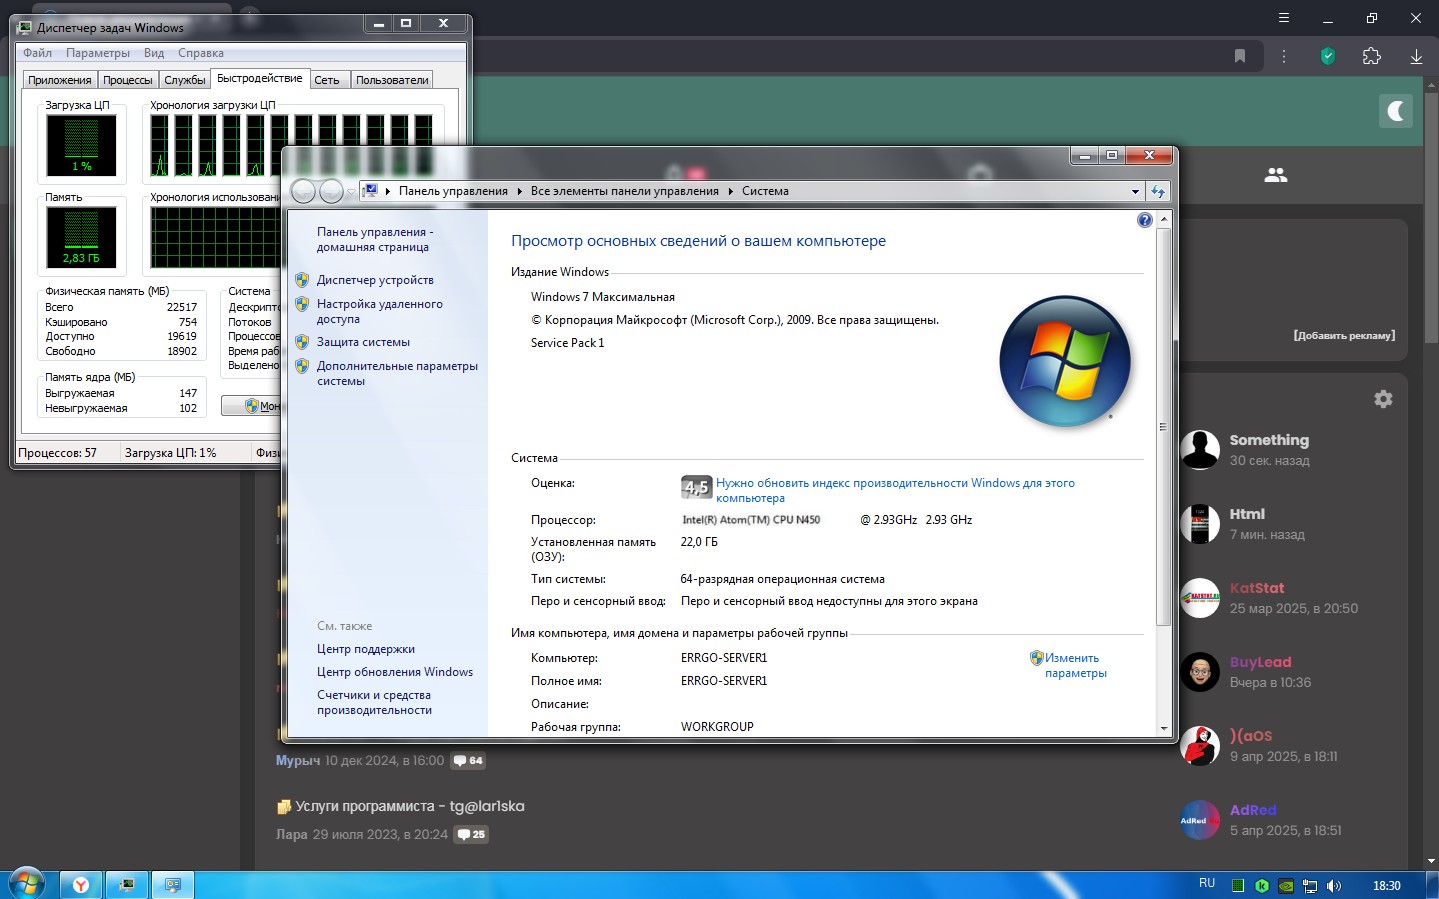Expand the Control Panel address bar dropdown
The height and width of the screenshot is (899, 1439).
1135,191
